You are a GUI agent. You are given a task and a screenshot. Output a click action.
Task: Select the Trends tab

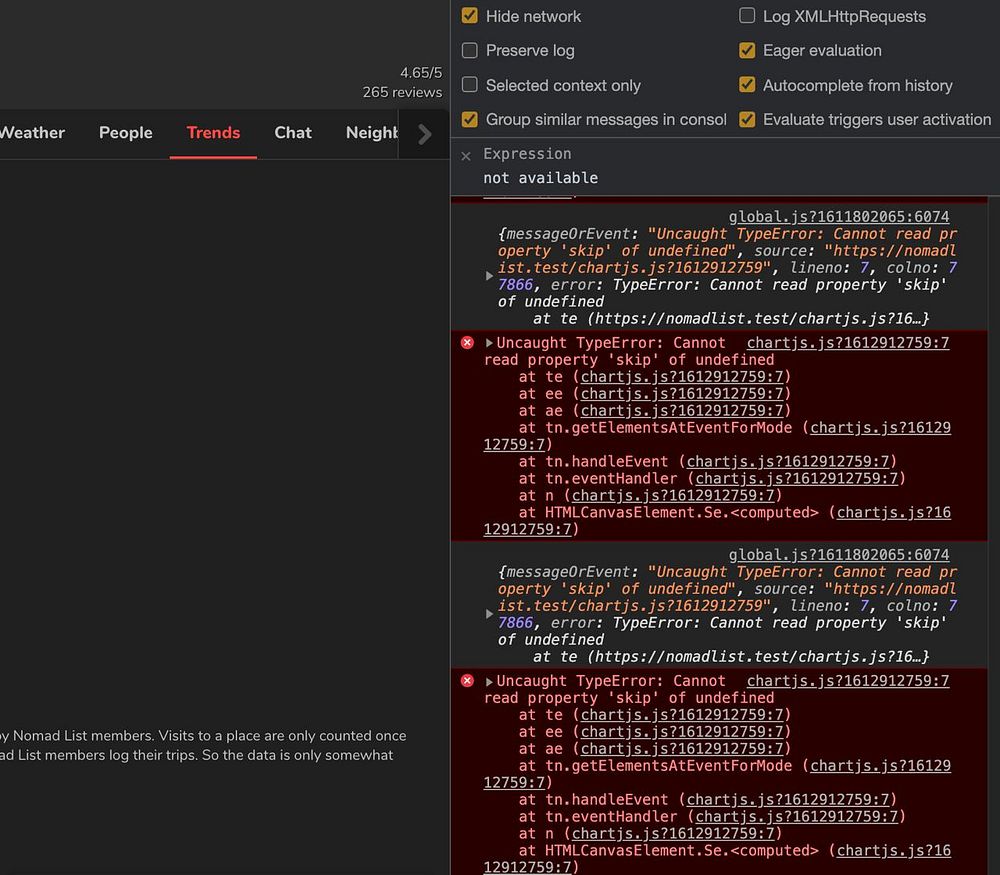(213, 133)
